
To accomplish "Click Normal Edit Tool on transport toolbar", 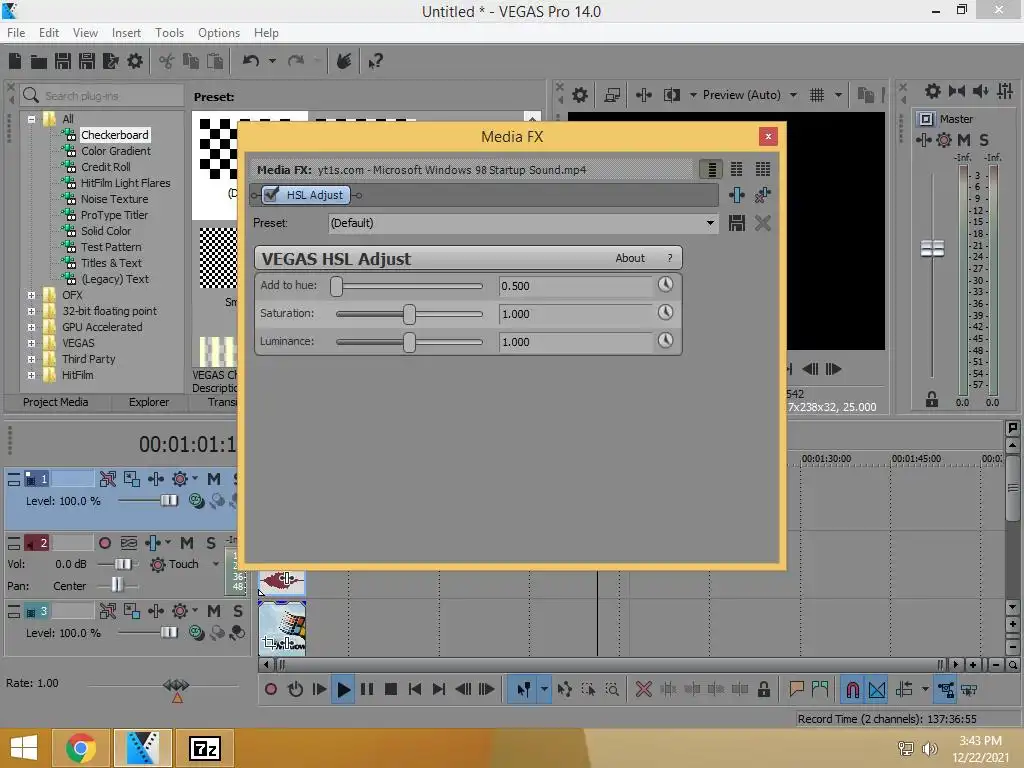I will pyautogui.click(x=523, y=690).
